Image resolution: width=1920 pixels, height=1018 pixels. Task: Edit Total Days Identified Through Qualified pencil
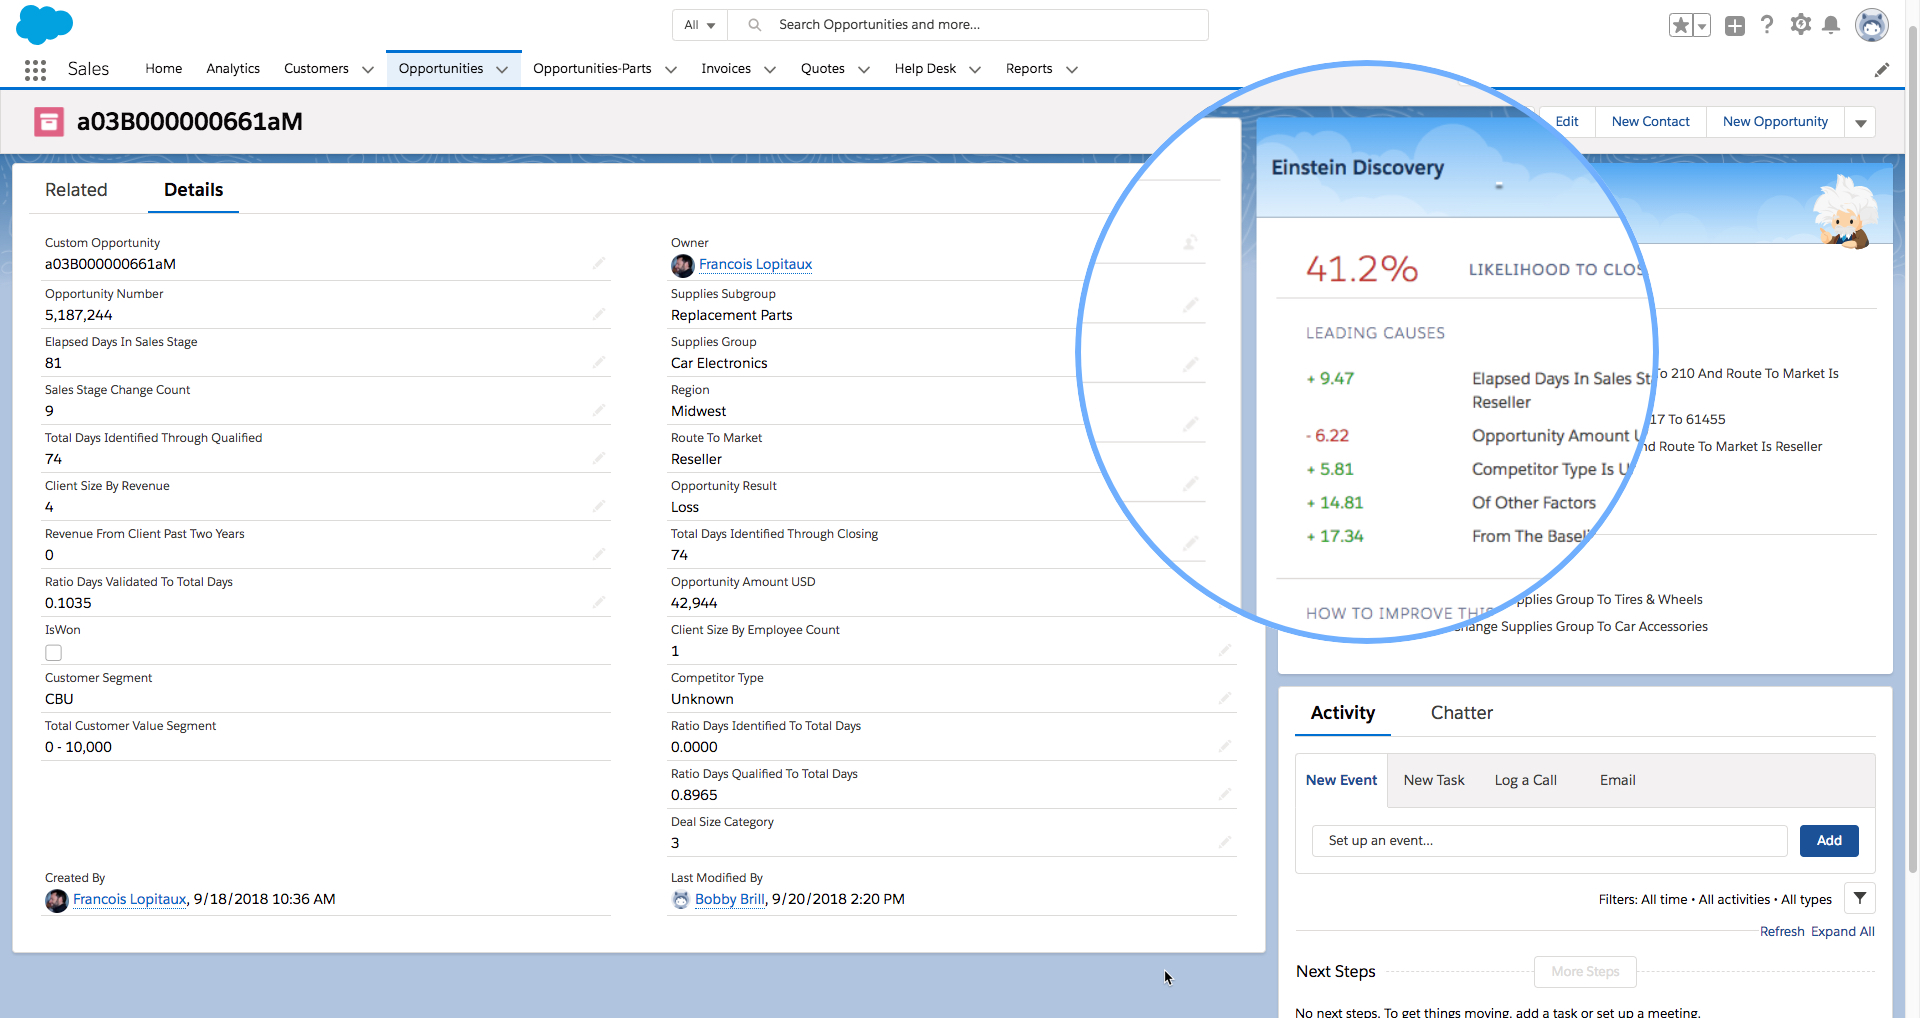598,458
